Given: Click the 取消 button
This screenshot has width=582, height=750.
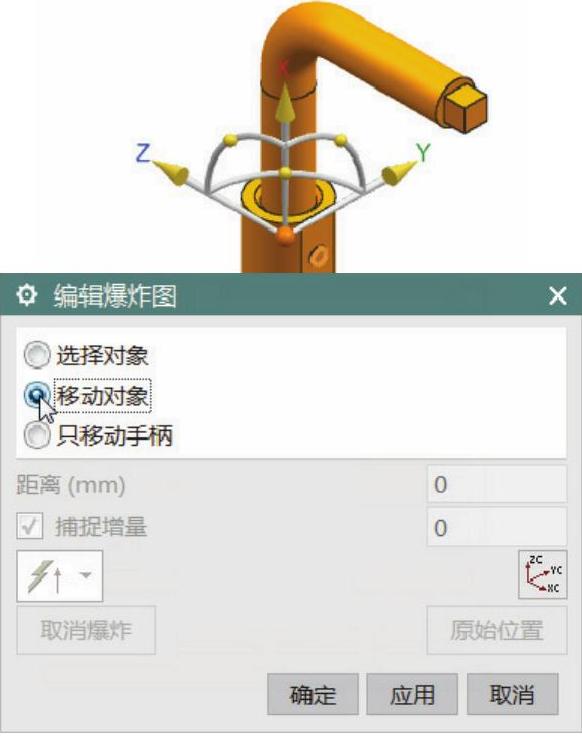Looking at the screenshot, I should point(512,694).
